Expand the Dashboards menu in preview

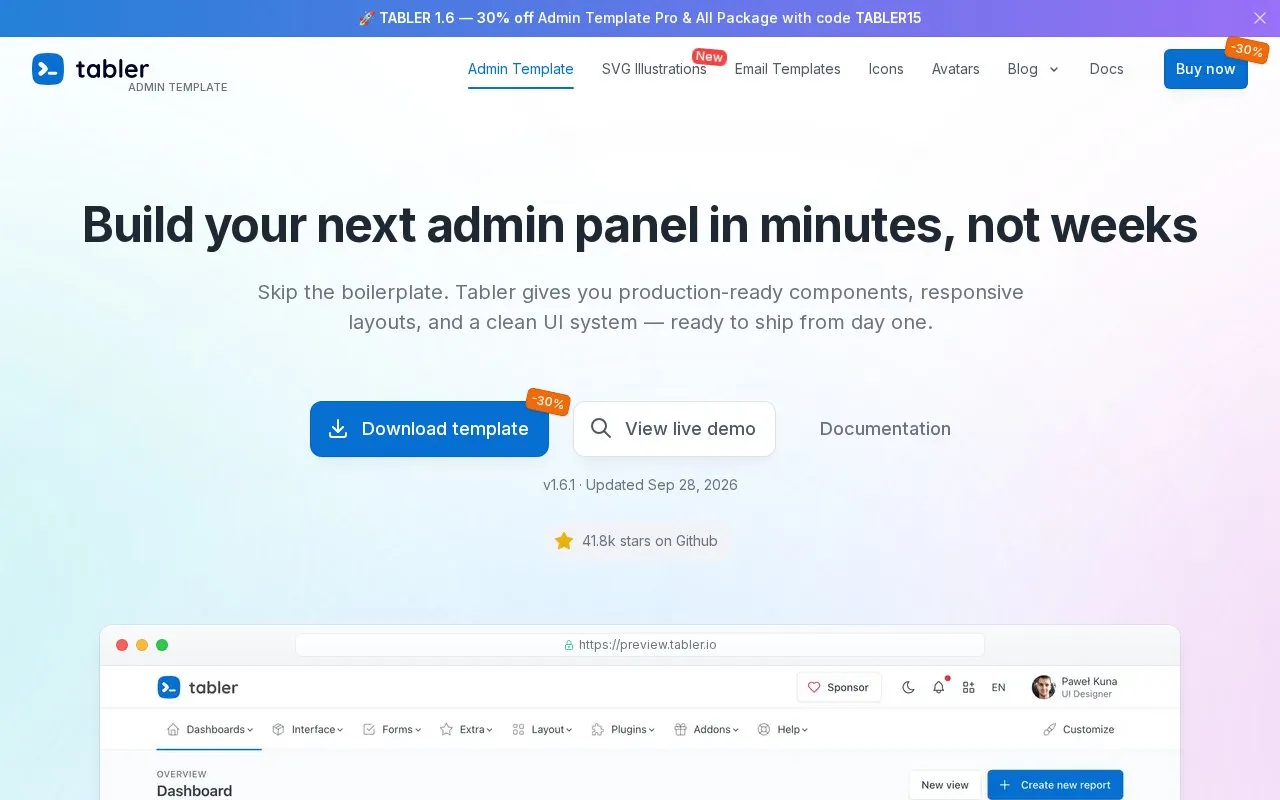(209, 730)
